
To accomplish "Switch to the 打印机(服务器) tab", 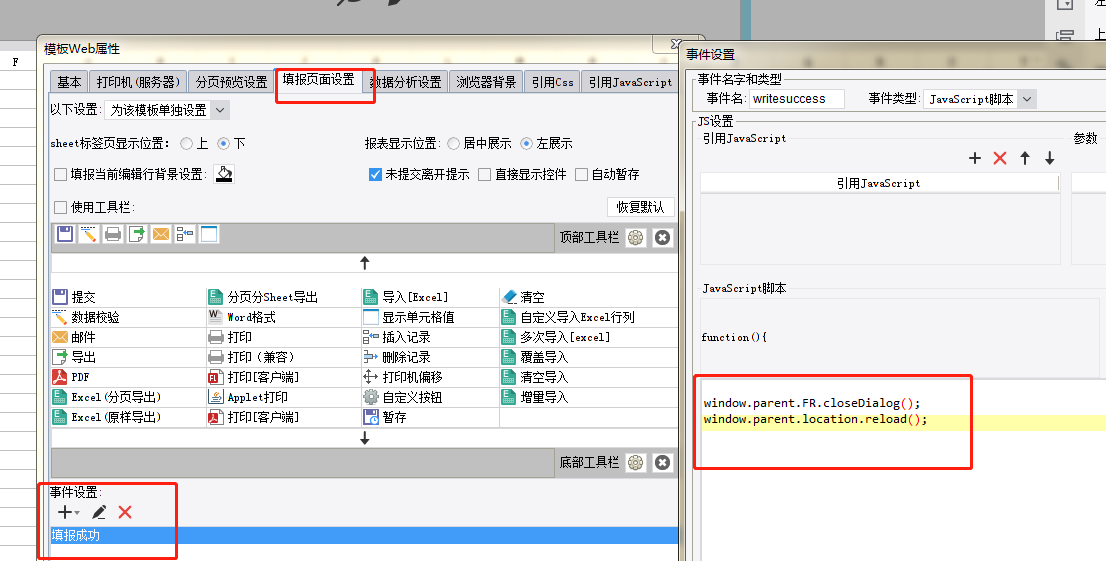I will click(x=138, y=82).
